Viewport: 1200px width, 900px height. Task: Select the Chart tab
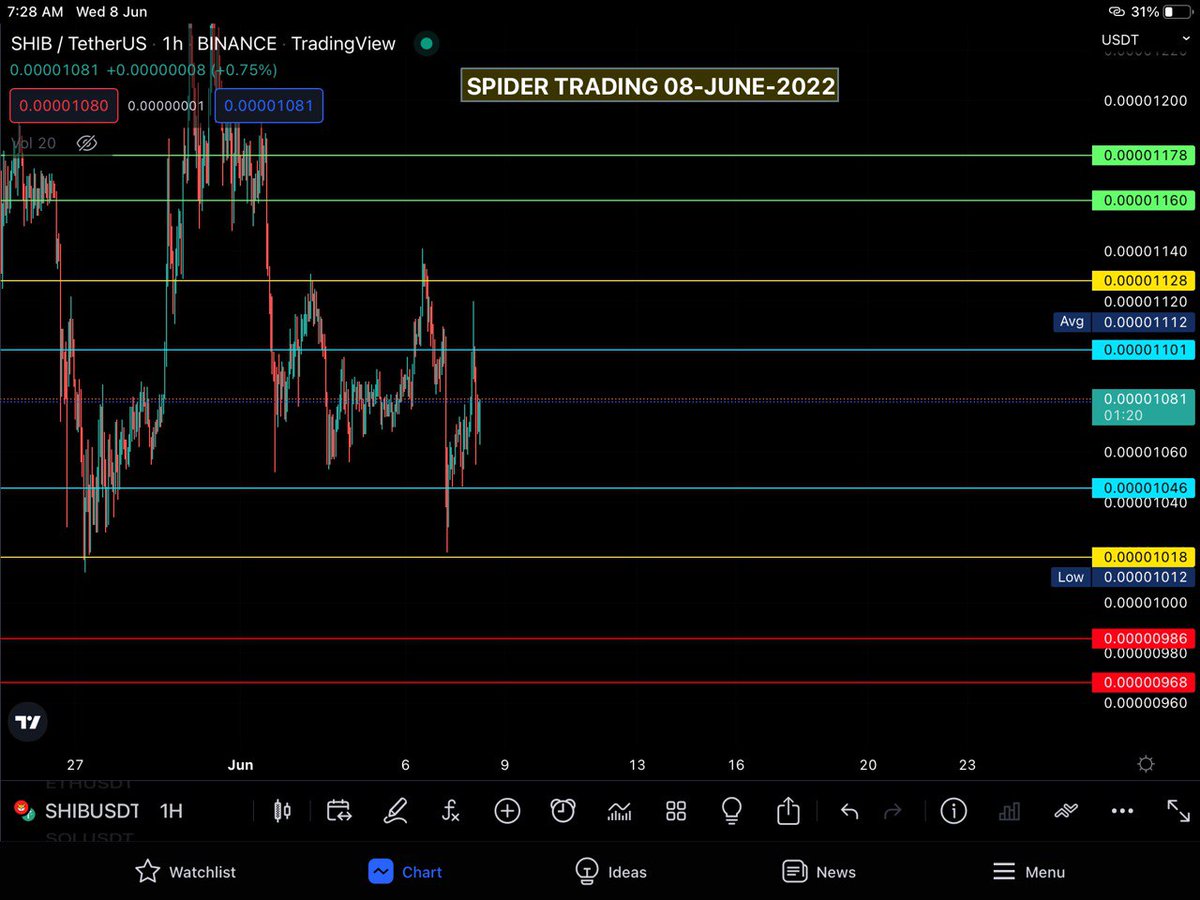405,872
